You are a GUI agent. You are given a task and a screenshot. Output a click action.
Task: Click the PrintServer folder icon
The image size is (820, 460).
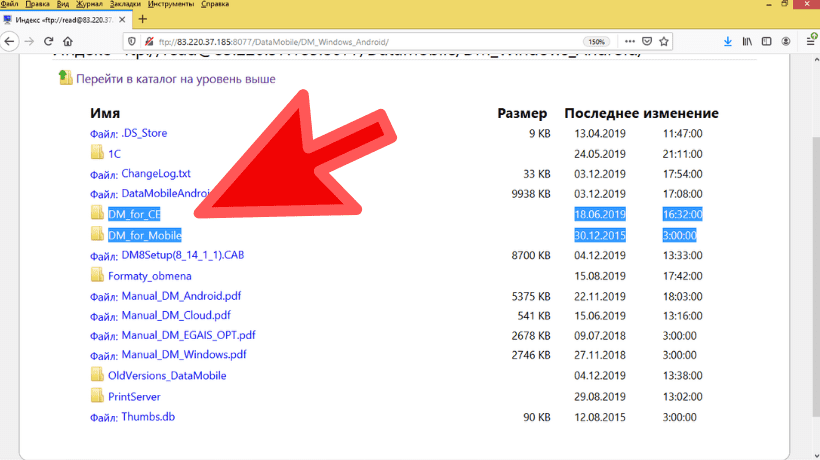pyautogui.click(x=97, y=395)
